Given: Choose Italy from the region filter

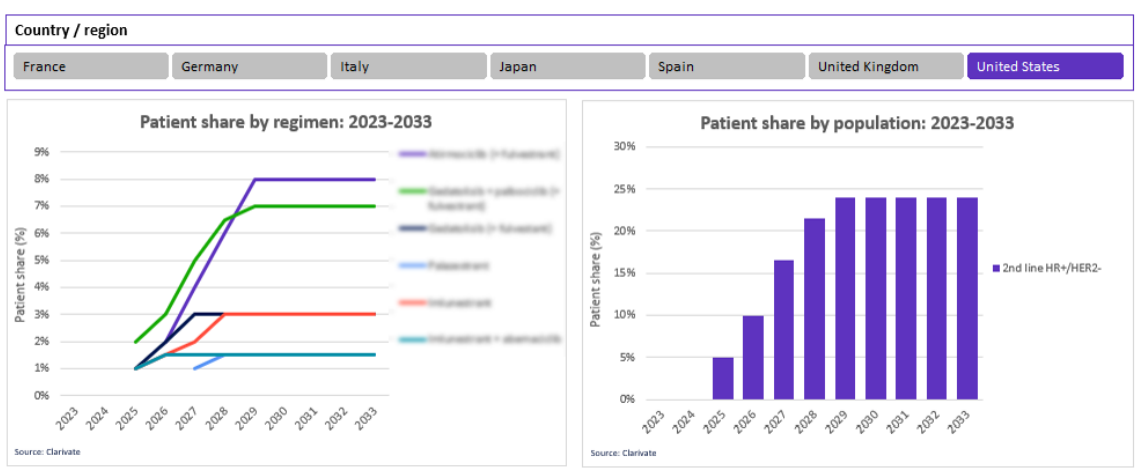Looking at the screenshot, I should (x=408, y=67).
